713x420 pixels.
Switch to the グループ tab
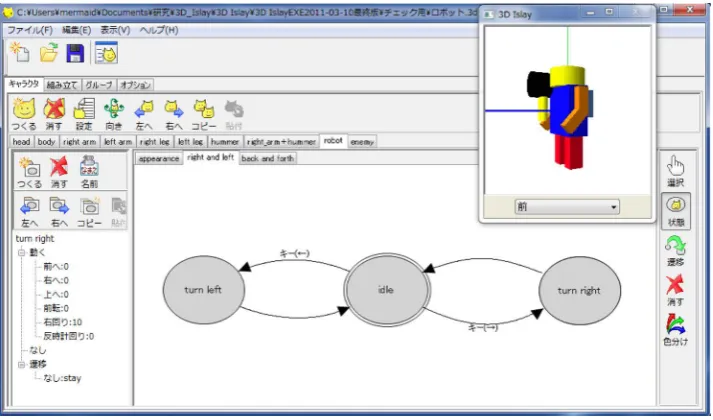pos(99,85)
